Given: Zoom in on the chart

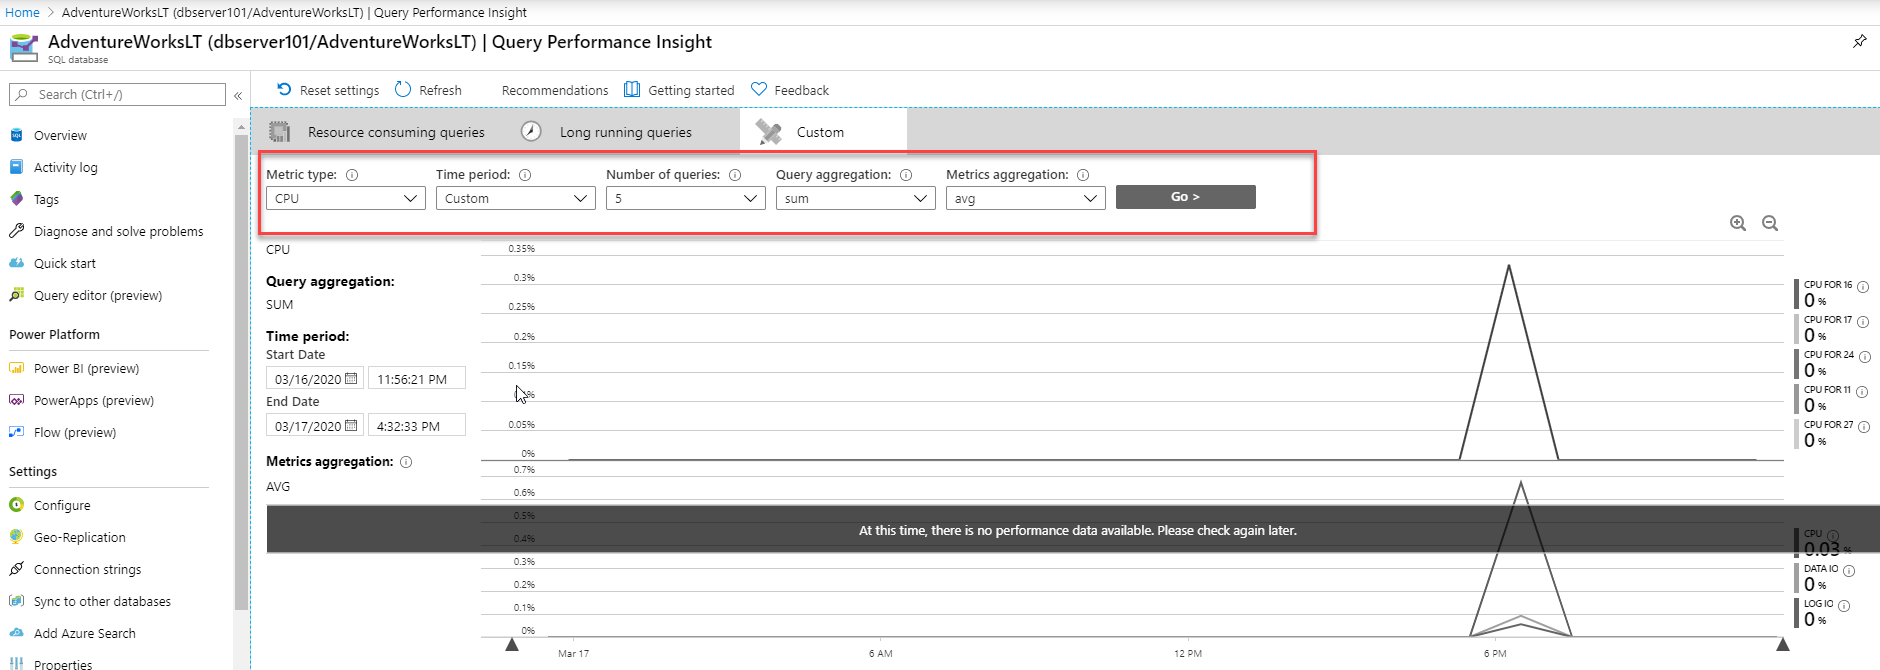Looking at the screenshot, I should pyautogui.click(x=1738, y=223).
